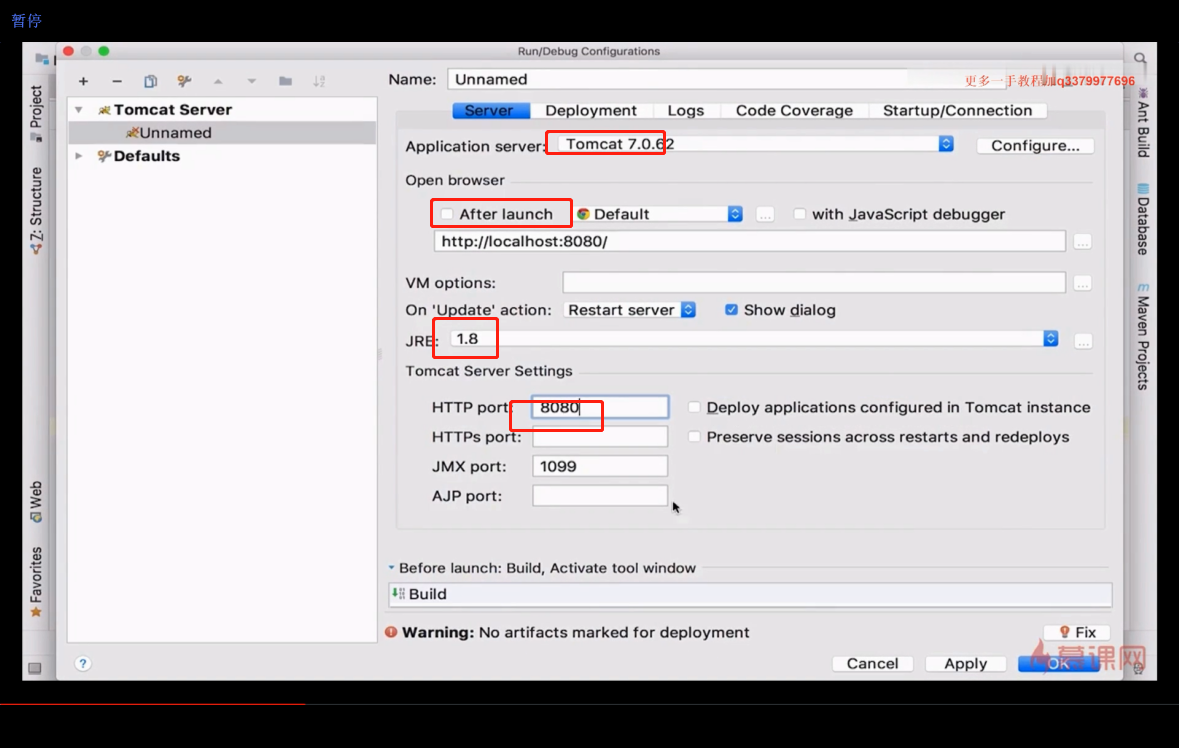The height and width of the screenshot is (748, 1179).
Task: Open Favorites tool window sidebar
Action: [36, 582]
